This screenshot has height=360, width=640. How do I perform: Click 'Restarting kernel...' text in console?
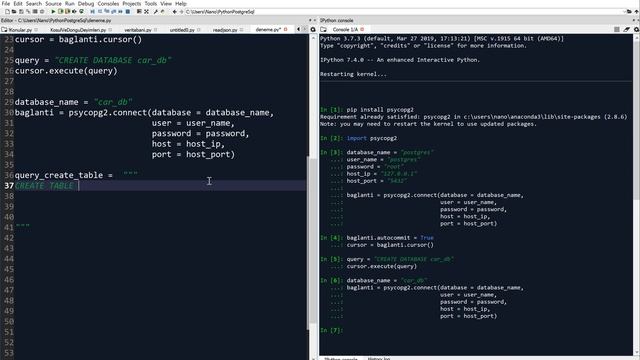353,74
